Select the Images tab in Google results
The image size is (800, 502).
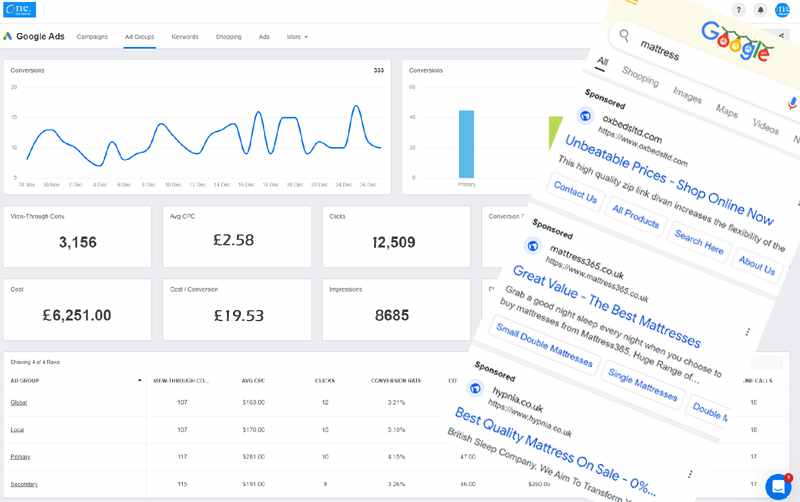[x=687, y=94]
